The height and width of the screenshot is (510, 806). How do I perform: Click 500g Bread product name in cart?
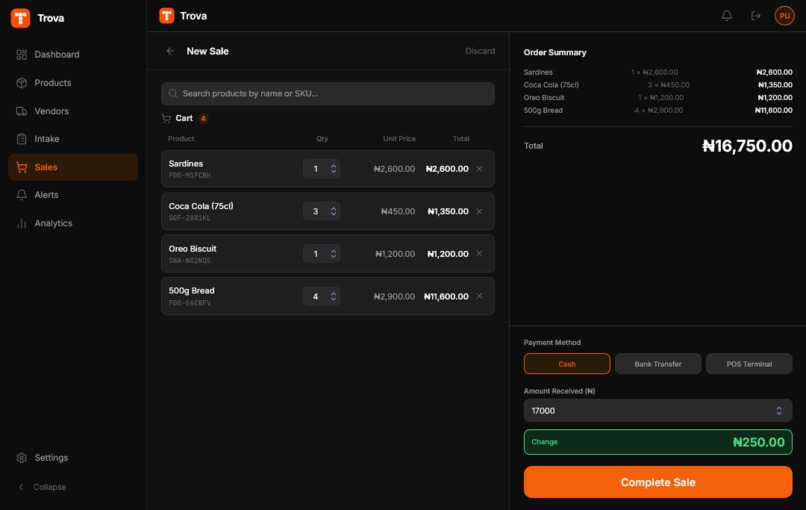(191, 290)
